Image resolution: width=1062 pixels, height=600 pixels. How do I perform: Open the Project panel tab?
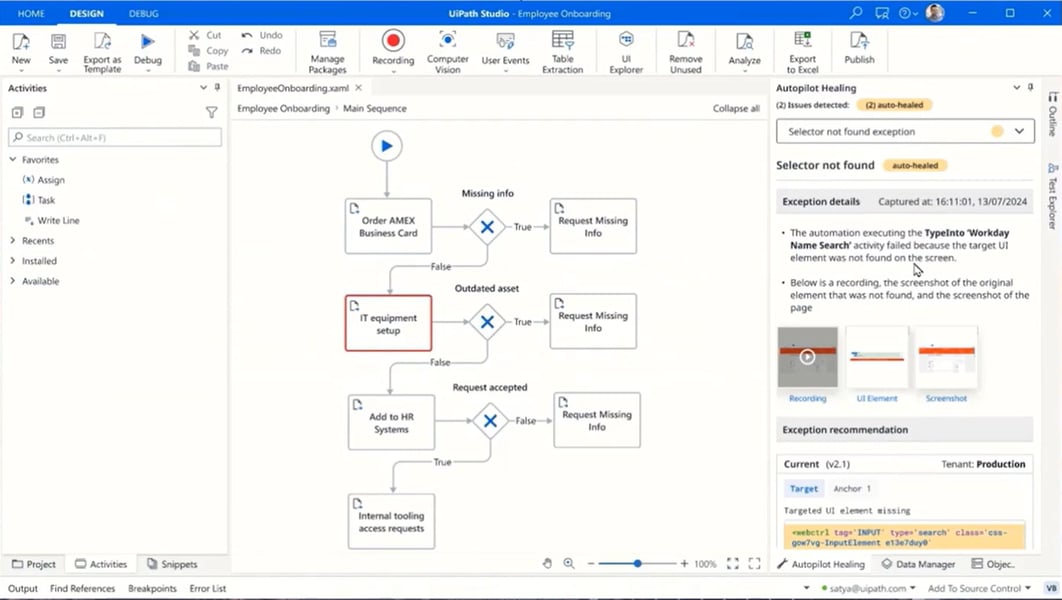34,564
